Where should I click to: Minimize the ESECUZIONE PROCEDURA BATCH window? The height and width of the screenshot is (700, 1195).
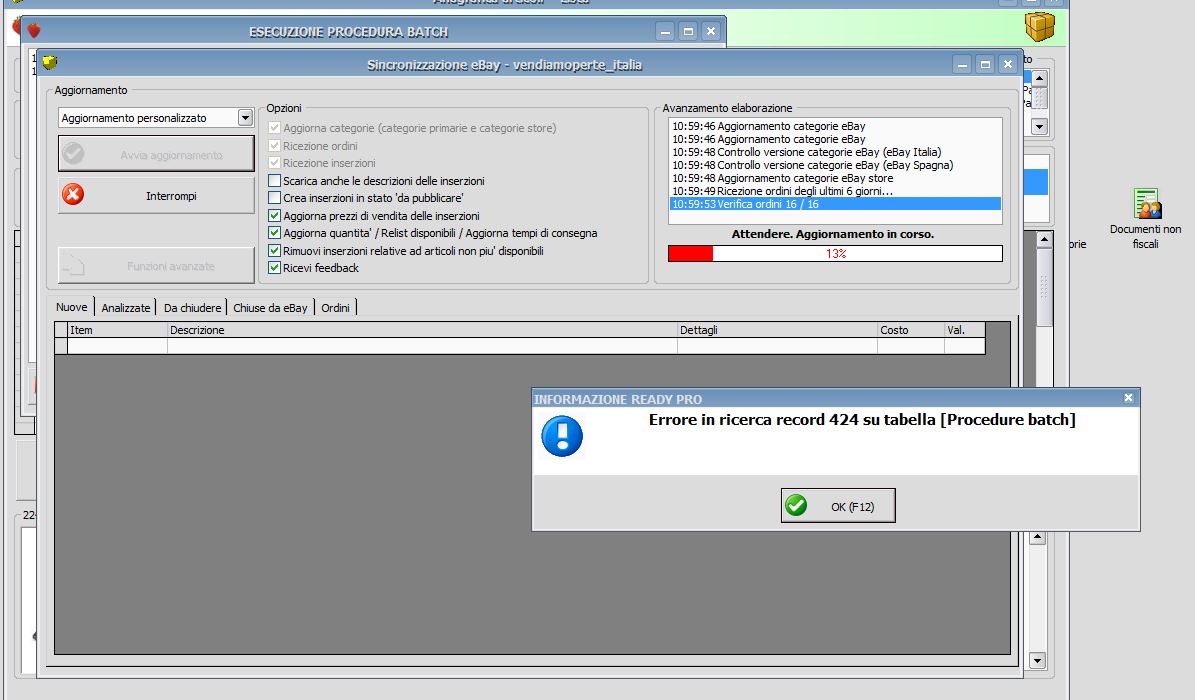point(665,31)
